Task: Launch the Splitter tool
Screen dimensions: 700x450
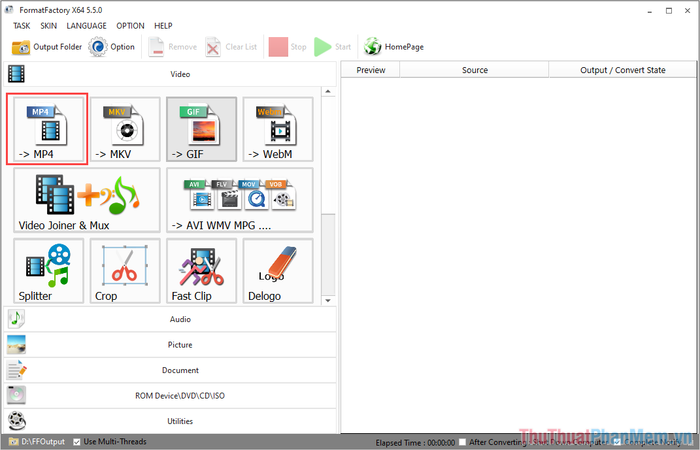Action: pos(49,271)
